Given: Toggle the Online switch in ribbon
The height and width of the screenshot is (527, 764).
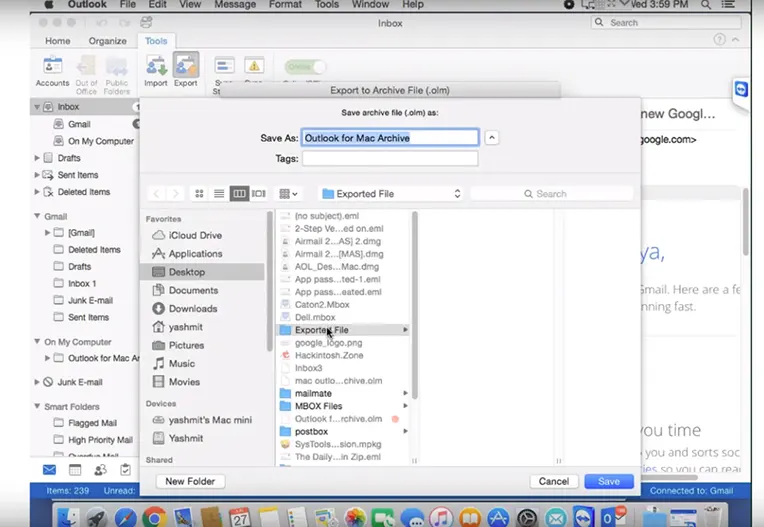Looking at the screenshot, I should (x=306, y=67).
